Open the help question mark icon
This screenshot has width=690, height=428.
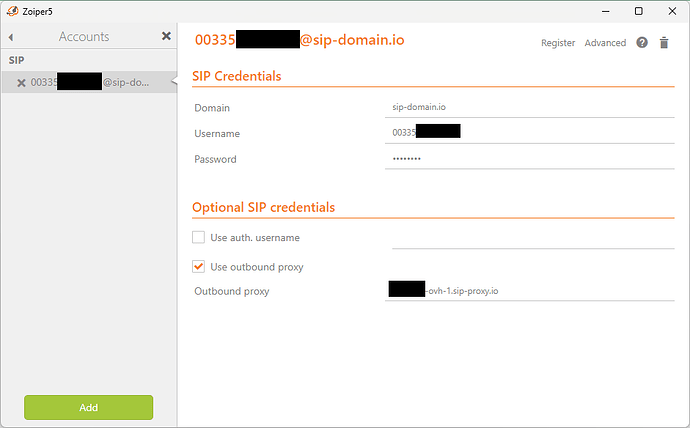[x=642, y=43]
